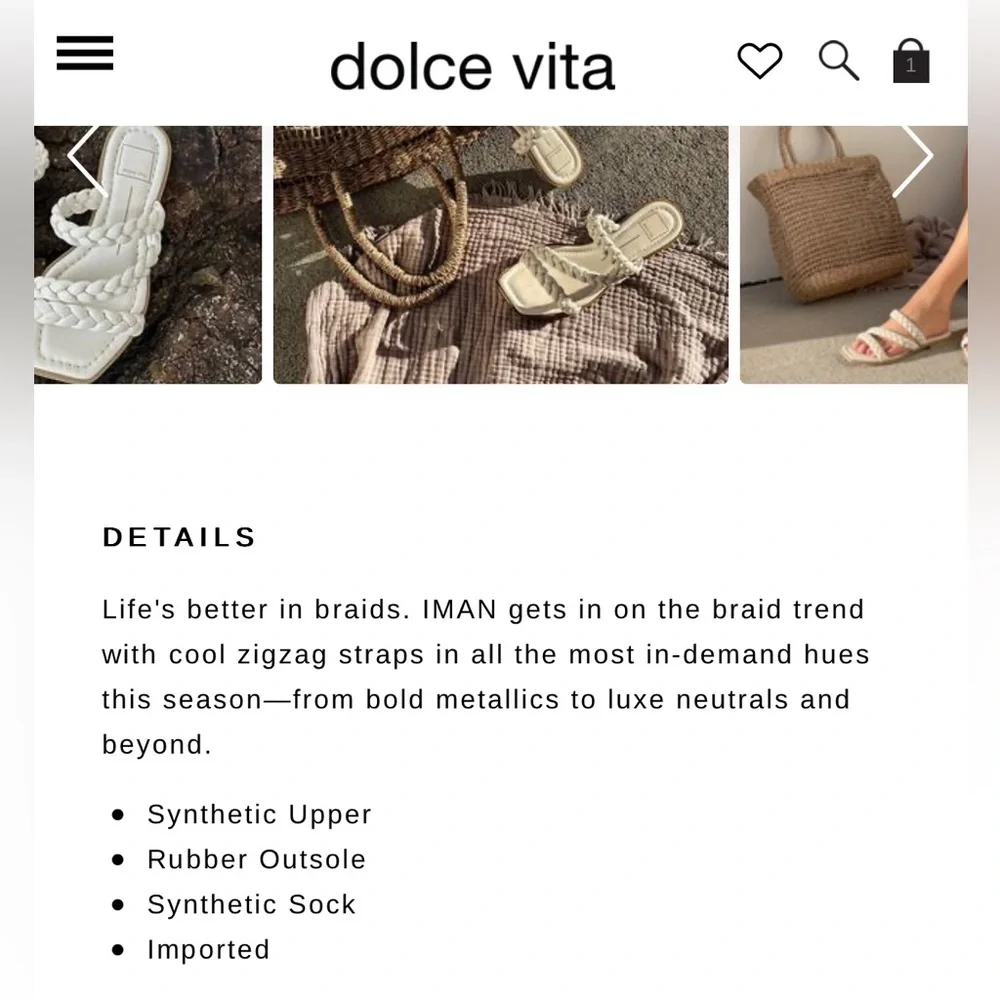The image size is (1000, 1000).
Task: Click the Synthetic Upper bullet point
Action: point(259,814)
